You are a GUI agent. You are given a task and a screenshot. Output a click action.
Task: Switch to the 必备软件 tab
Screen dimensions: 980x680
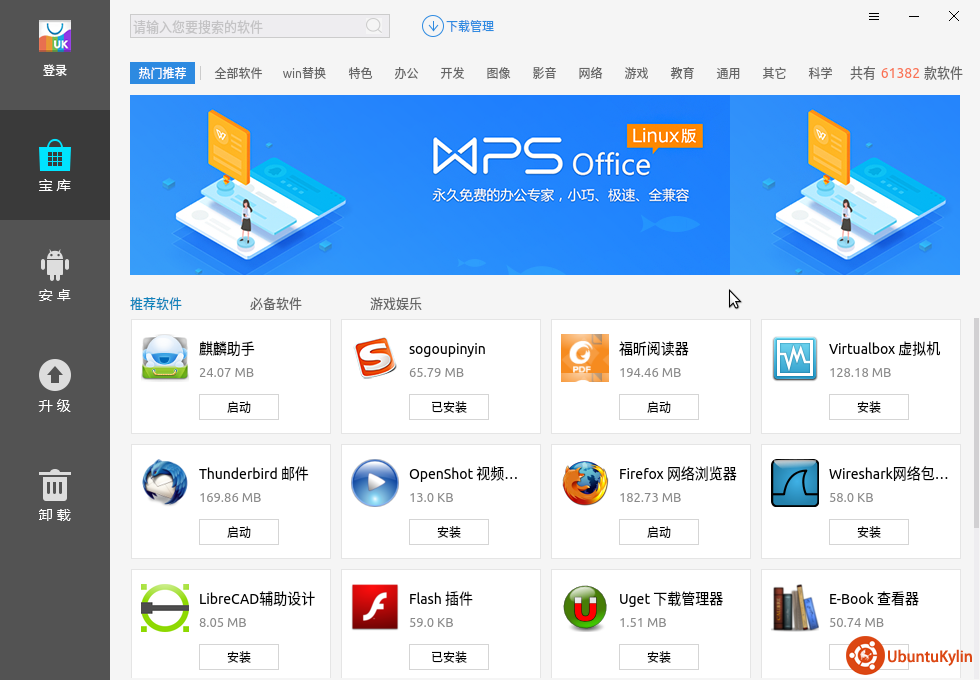(x=275, y=304)
